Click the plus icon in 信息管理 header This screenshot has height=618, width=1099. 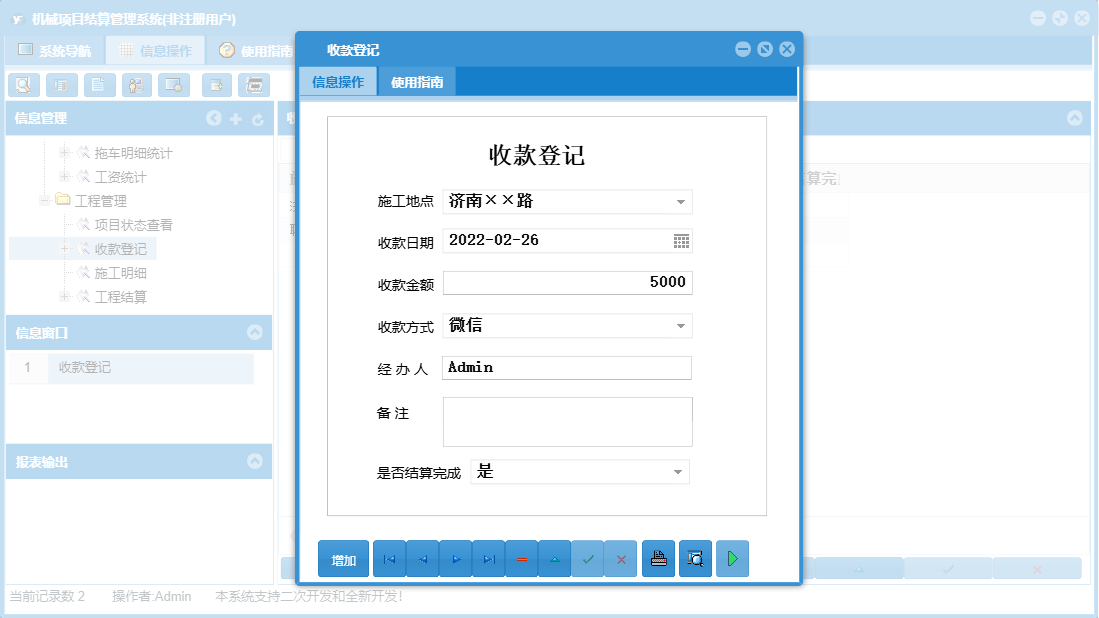tap(236, 118)
